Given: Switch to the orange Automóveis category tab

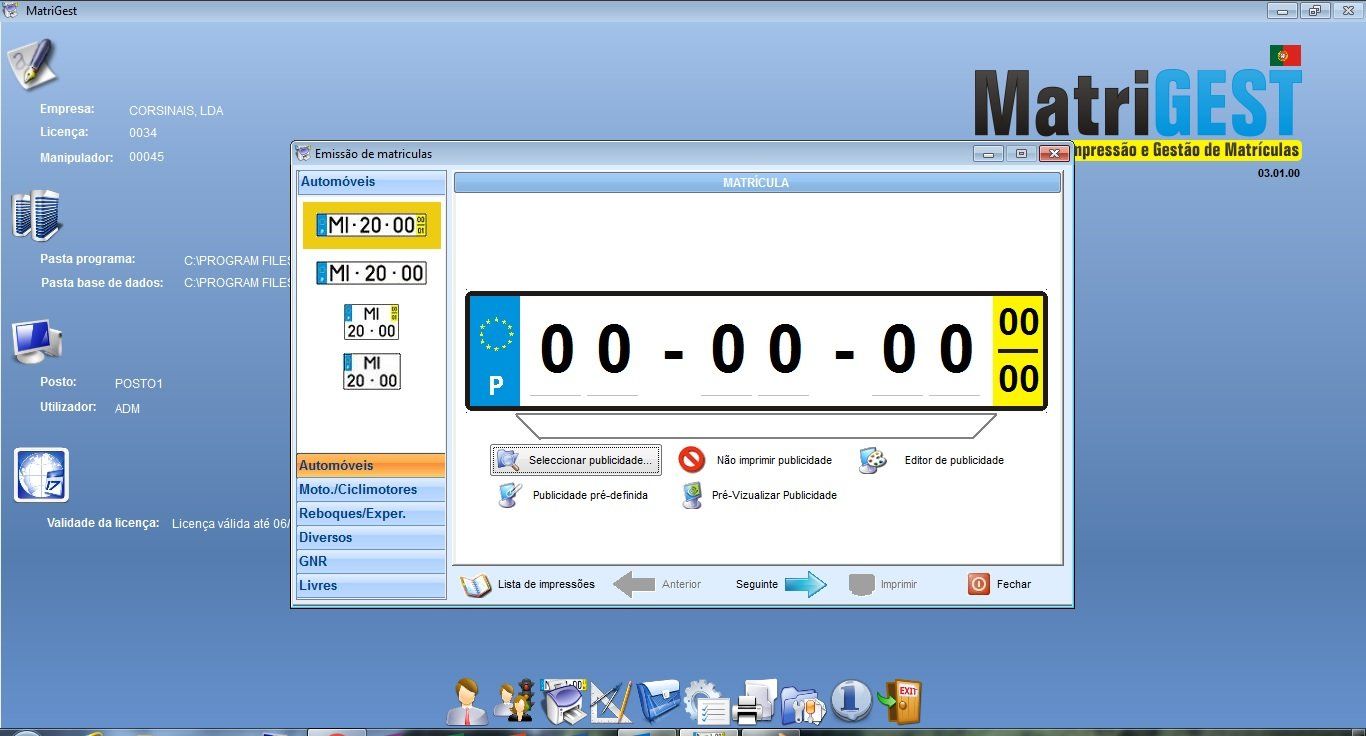Looking at the screenshot, I should point(371,465).
